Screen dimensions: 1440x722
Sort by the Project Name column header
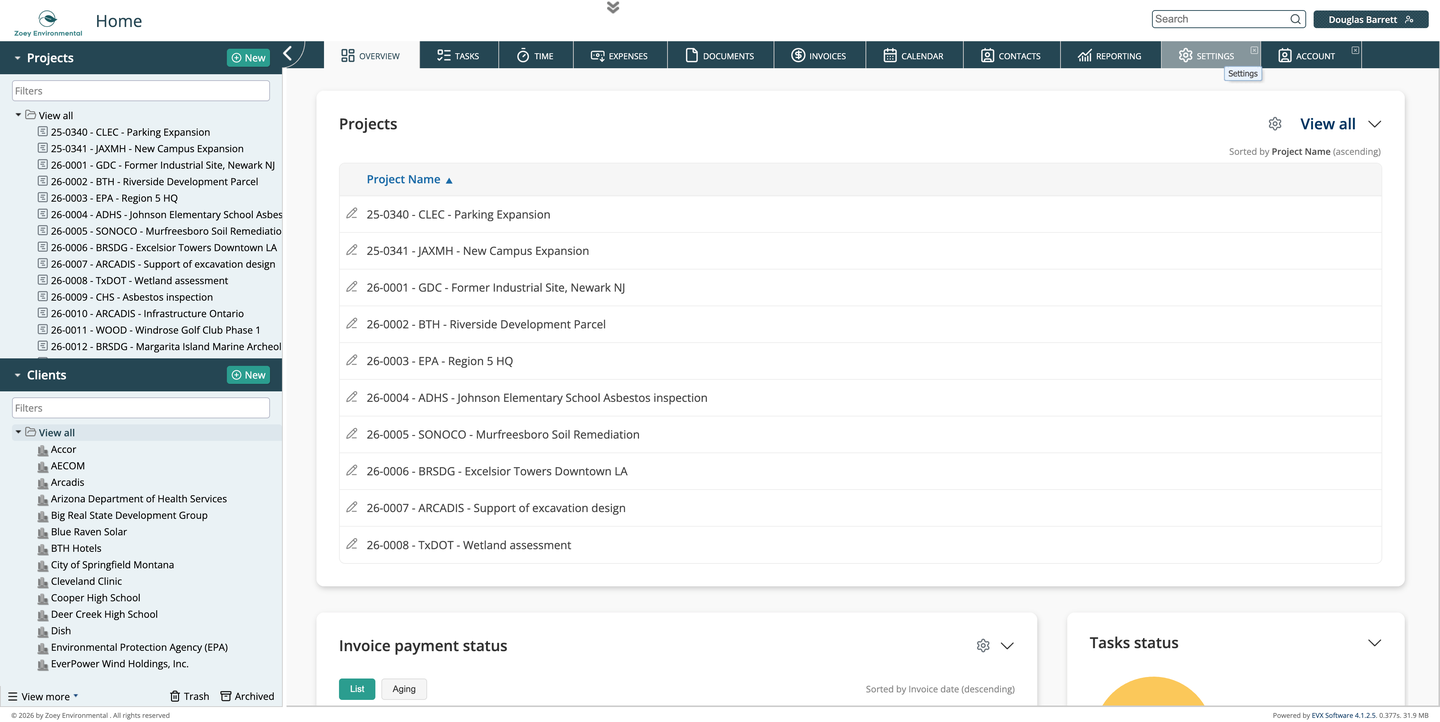pyautogui.click(x=403, y=180)
